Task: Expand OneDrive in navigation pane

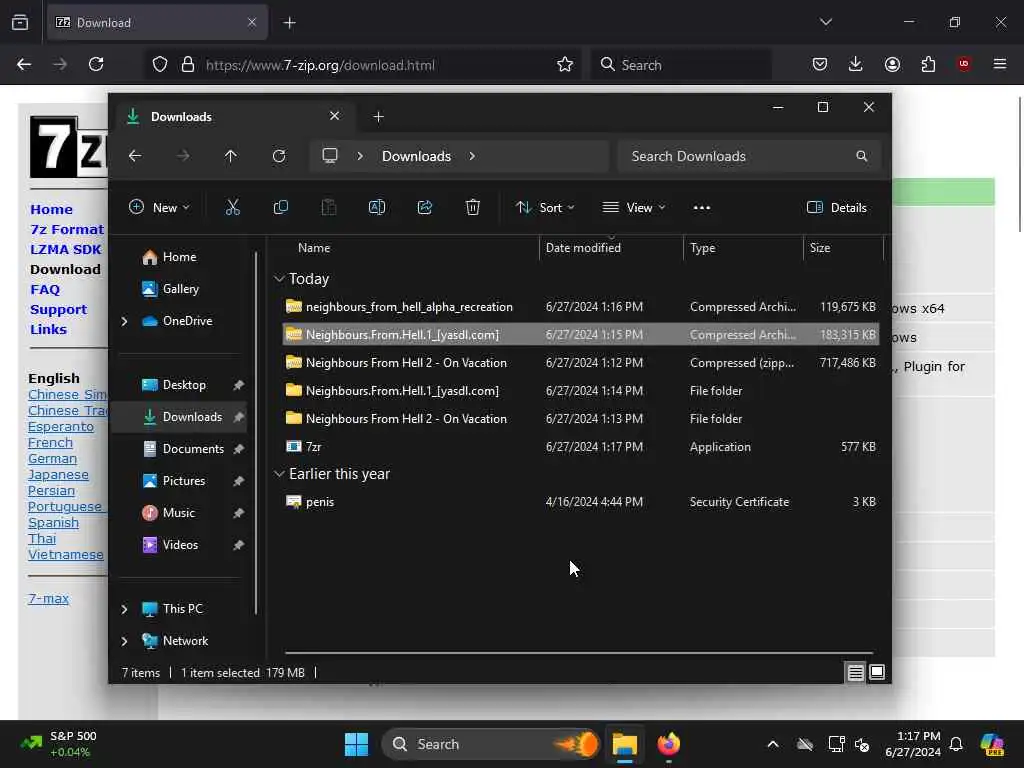Action: 124,321
